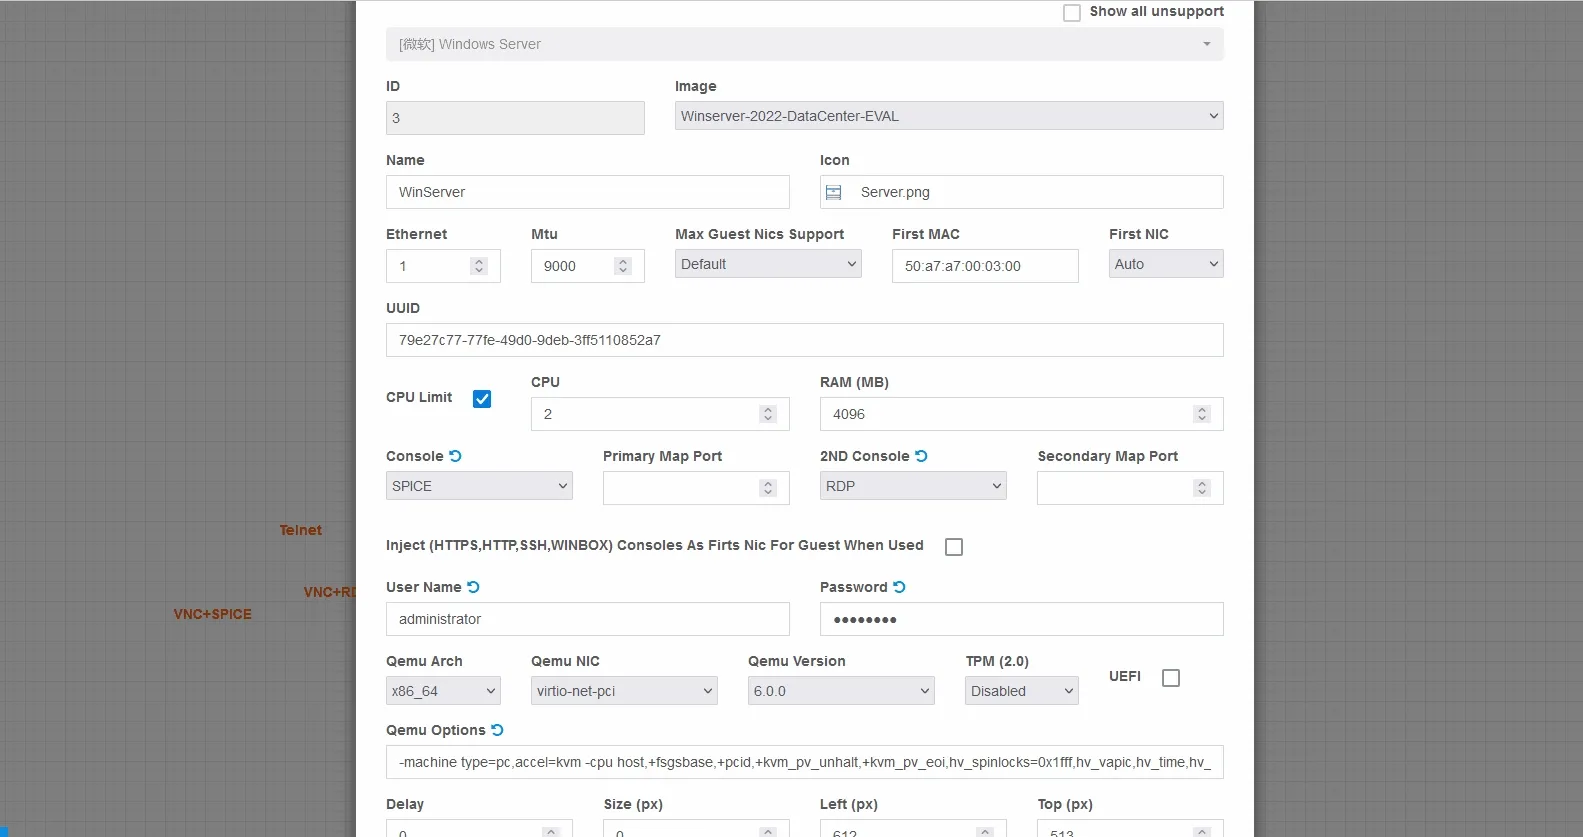Click the refresh icon beside User Name
This screenshot has height=837, width=1583.
click(x=473, y=587)
